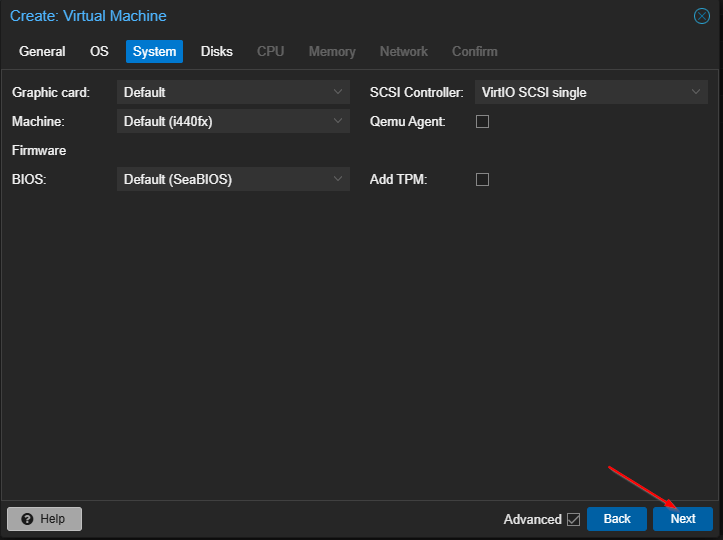Open the SCSI Controller dropdown
Image resolution: width=723 pixels, height=540 pixels.
tap(591, 92)
